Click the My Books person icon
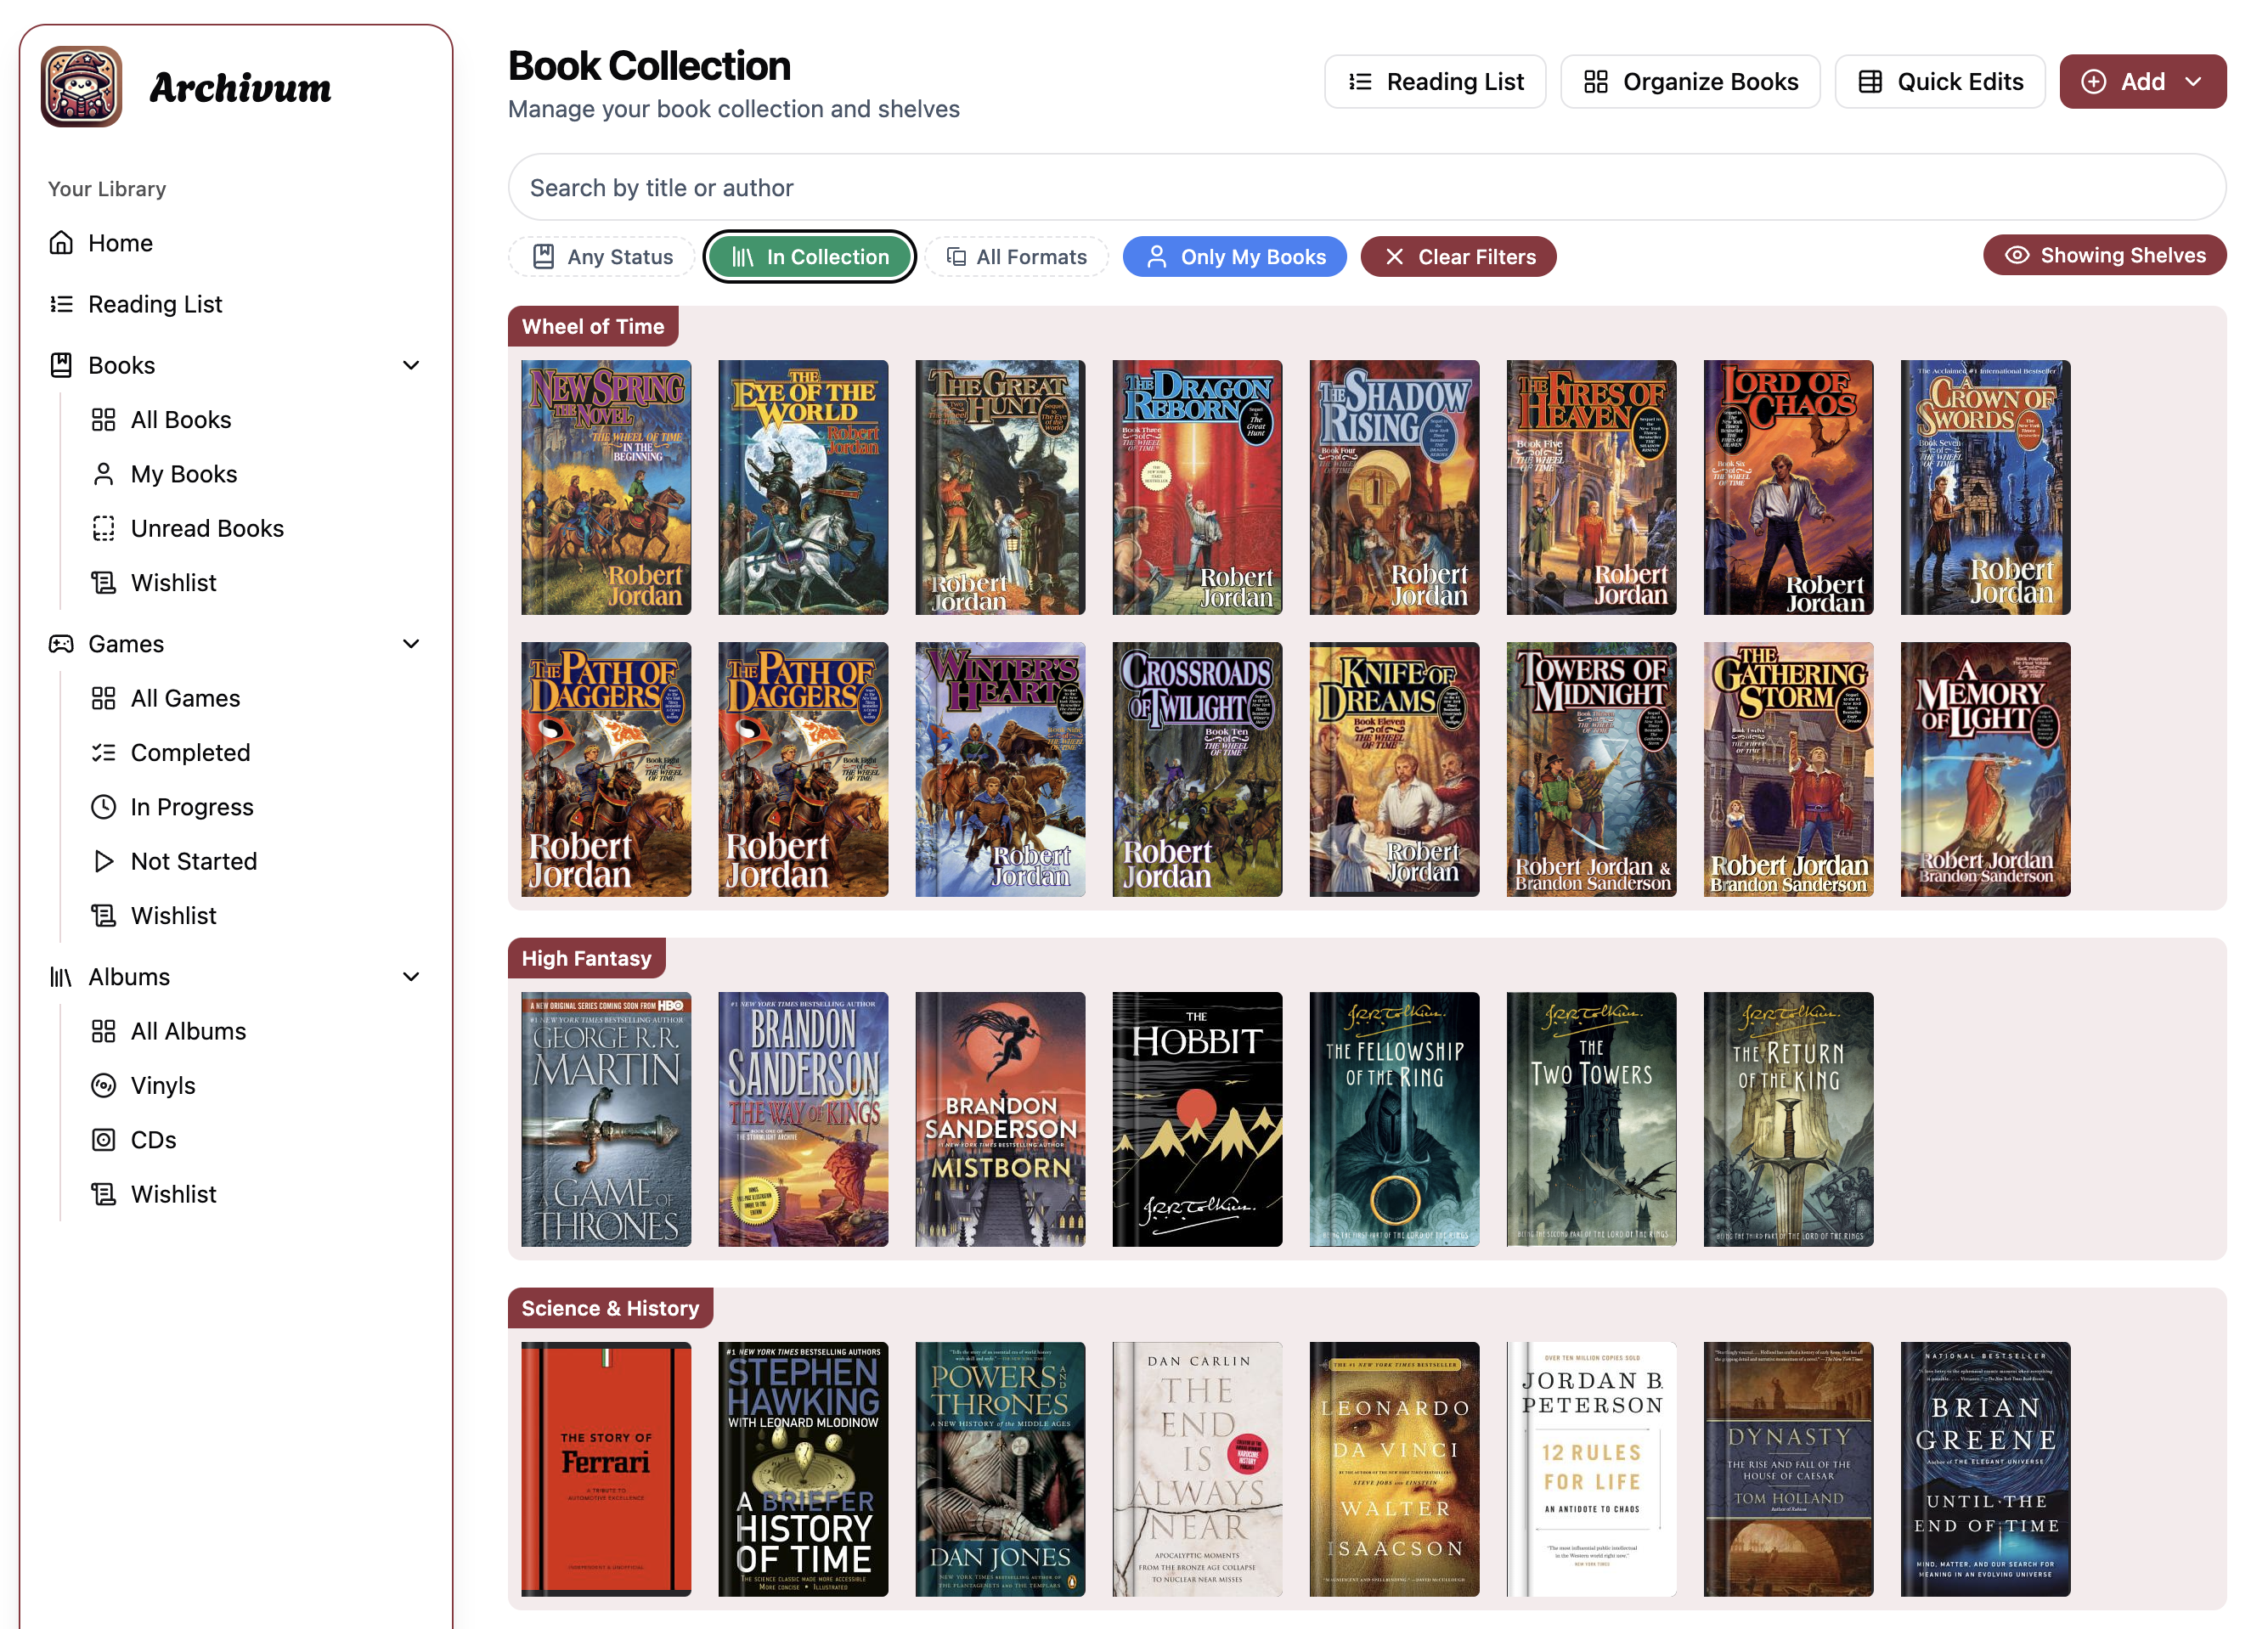This screenshot has height=1629, width=2268. point(103,474)
